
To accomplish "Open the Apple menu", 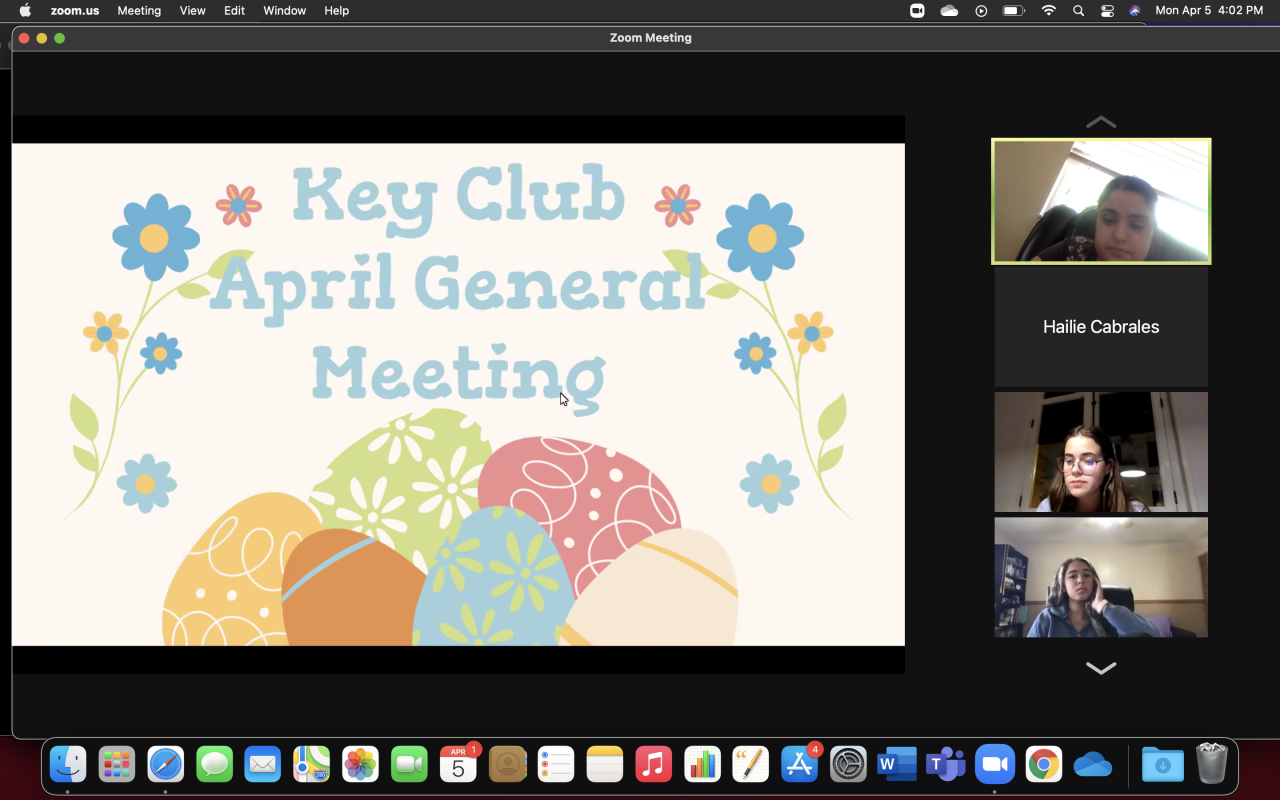I will point(25,11).
